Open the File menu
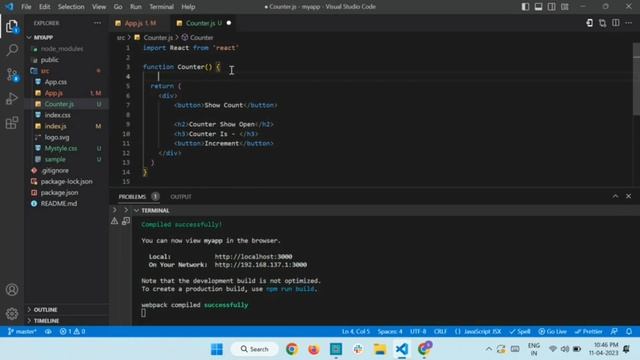 (26, 7)
